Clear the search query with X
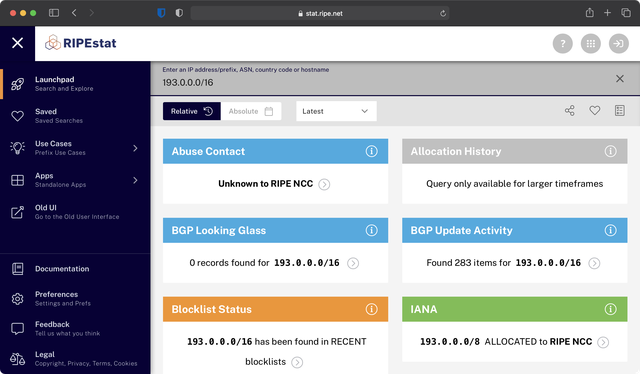Image resolution: width=640 pixels, height=374 pixels. tap(620, 78)
